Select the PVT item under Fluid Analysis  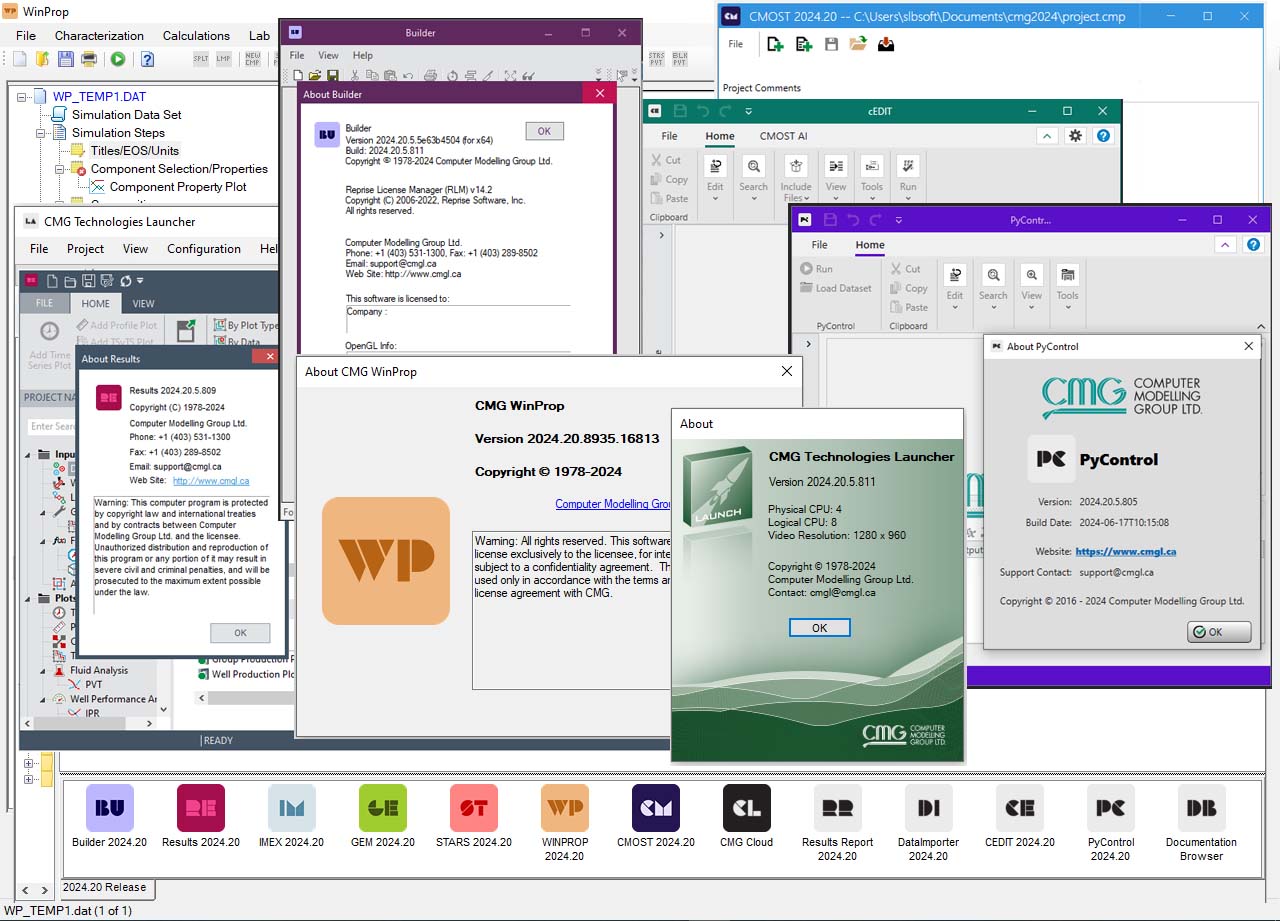point(94,685)
